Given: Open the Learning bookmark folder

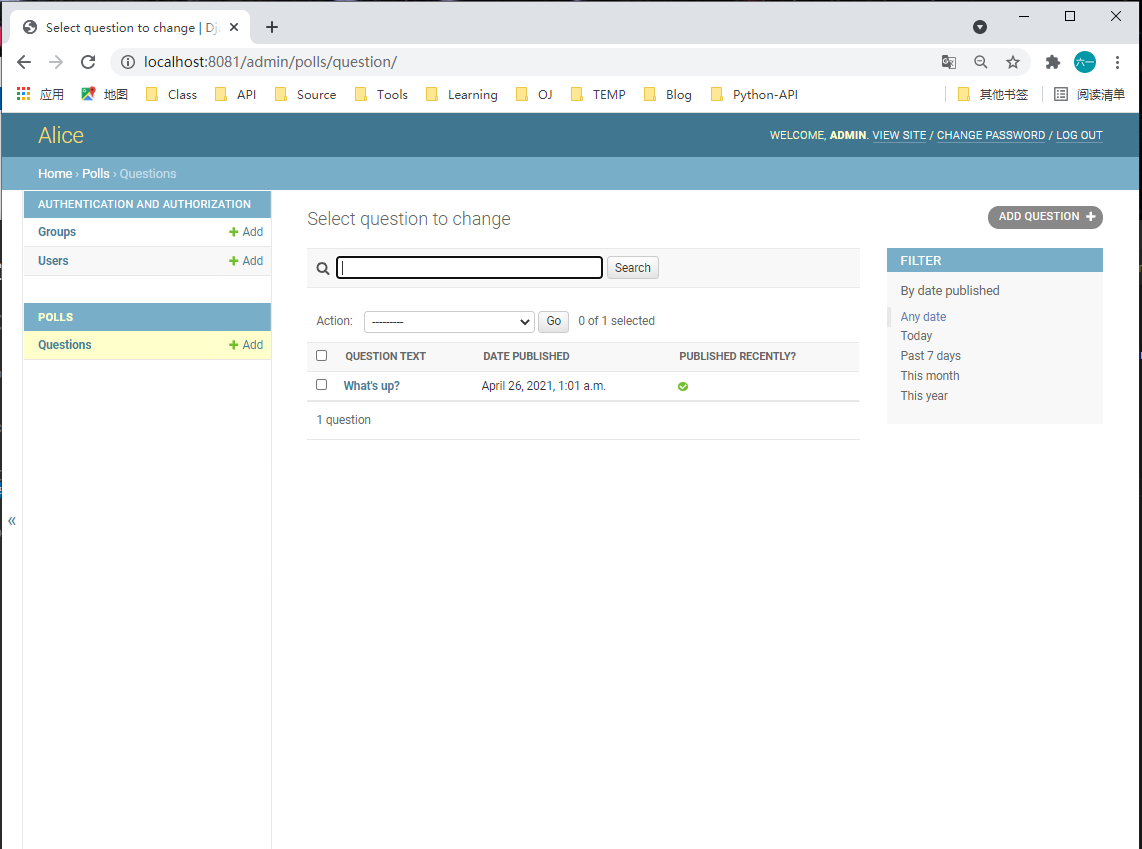Looking at the screenshot, I should tap(462, 94).
